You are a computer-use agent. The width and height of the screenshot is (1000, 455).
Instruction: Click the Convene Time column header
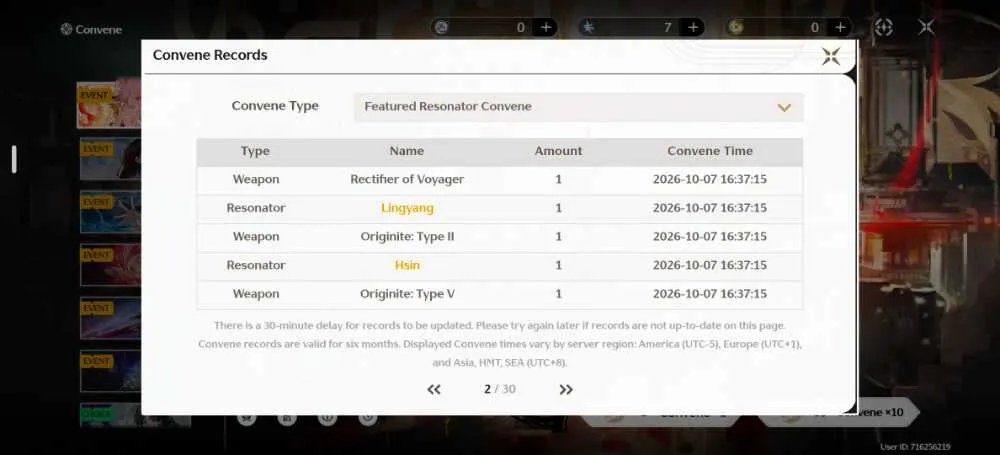click(x=710, y=151)
